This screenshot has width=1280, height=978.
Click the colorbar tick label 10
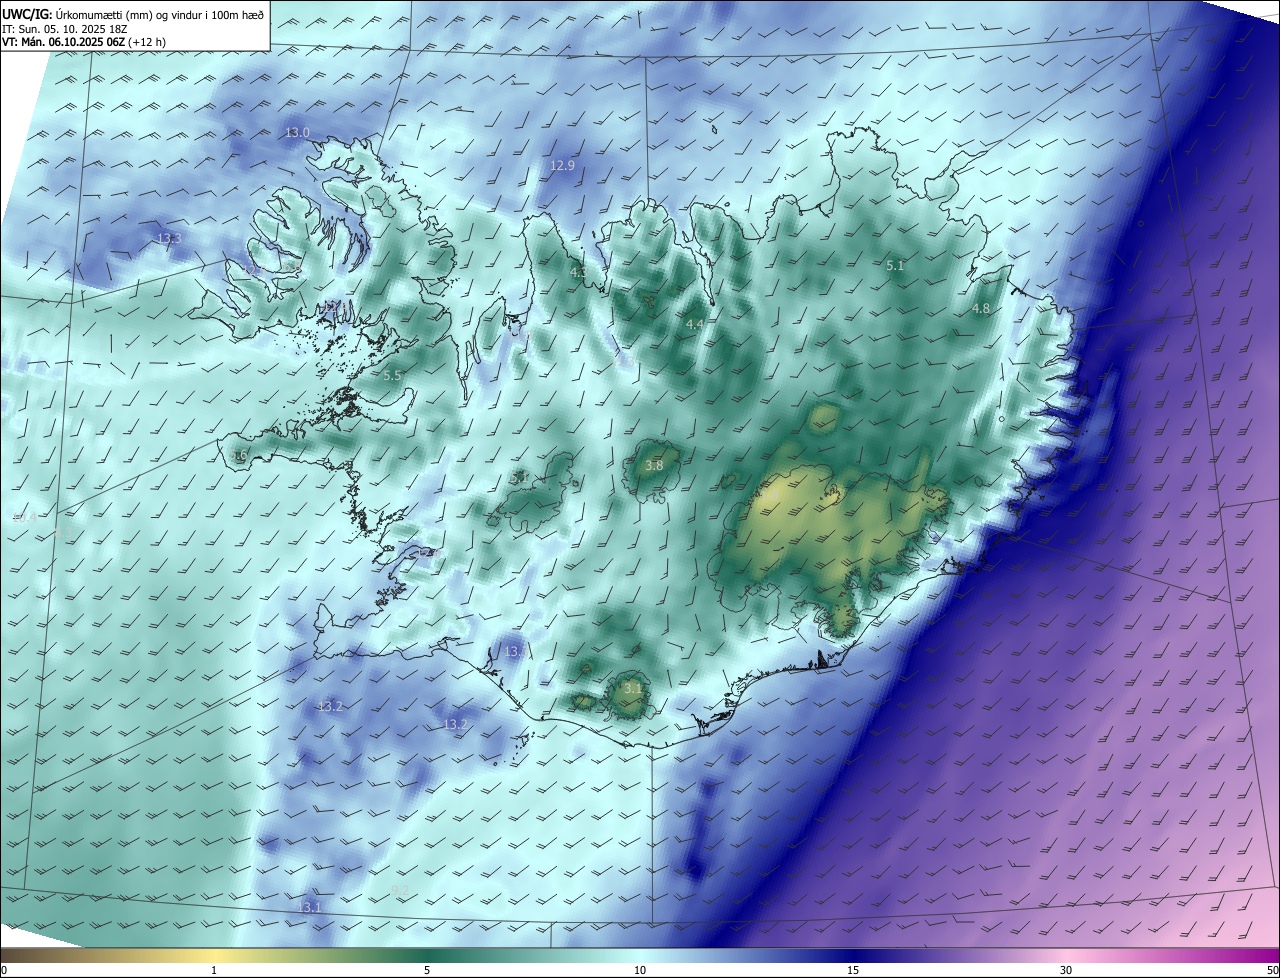click(x=640, y=970)
